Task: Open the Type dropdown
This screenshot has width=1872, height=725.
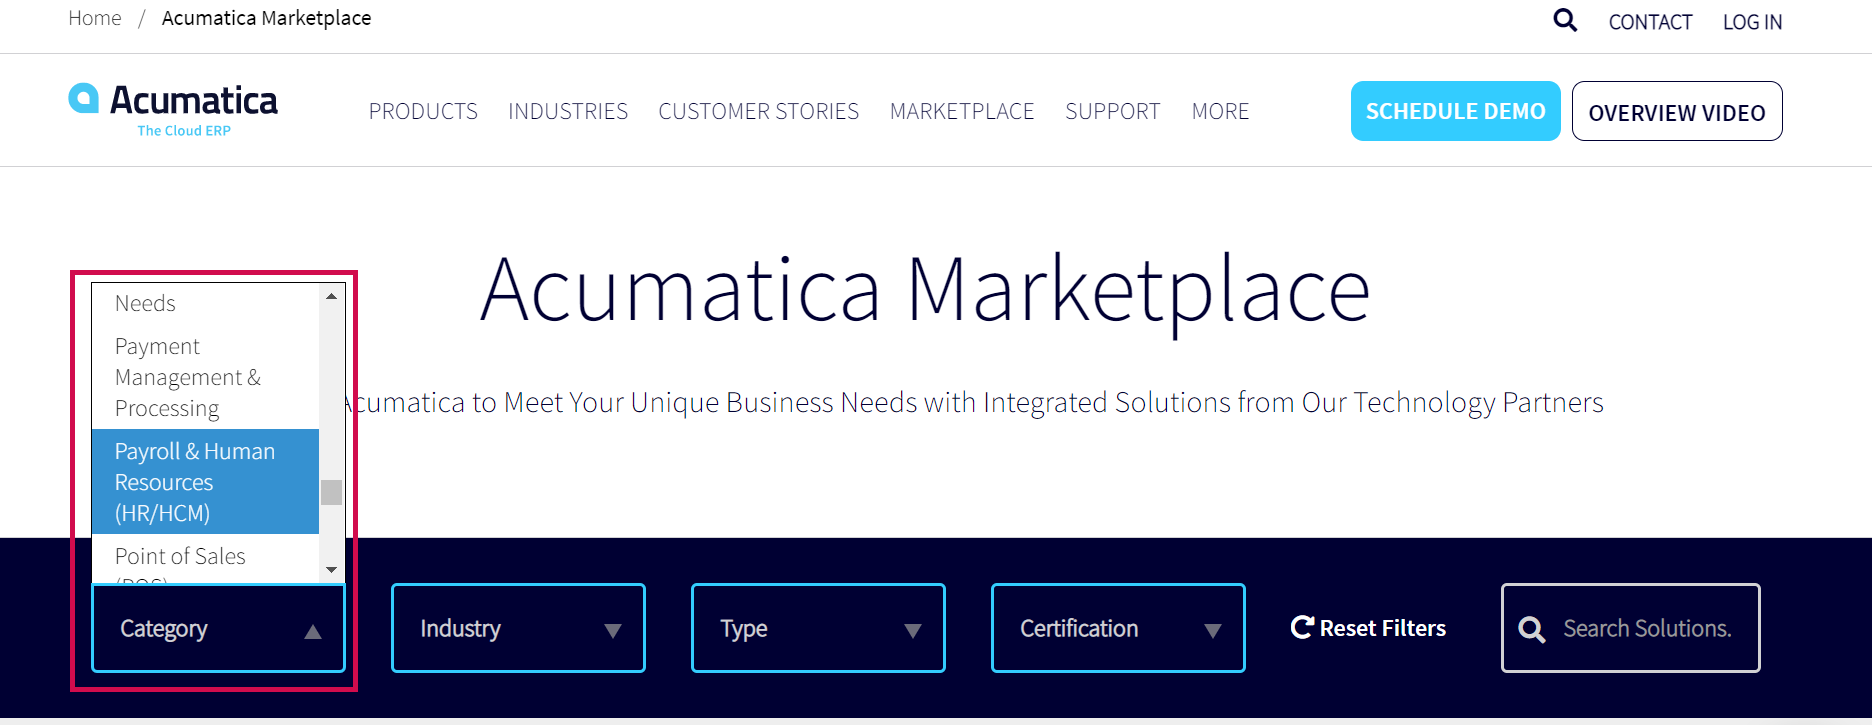Action: (x=818, y=628)
